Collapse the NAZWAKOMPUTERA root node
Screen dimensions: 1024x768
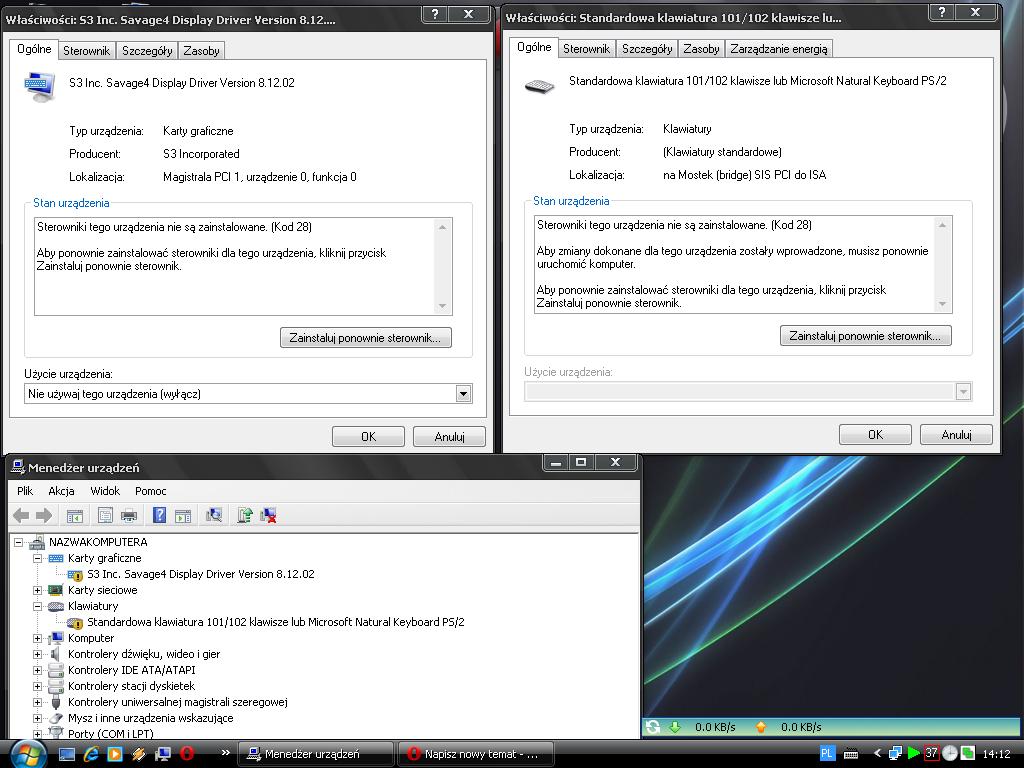point(18,542)
